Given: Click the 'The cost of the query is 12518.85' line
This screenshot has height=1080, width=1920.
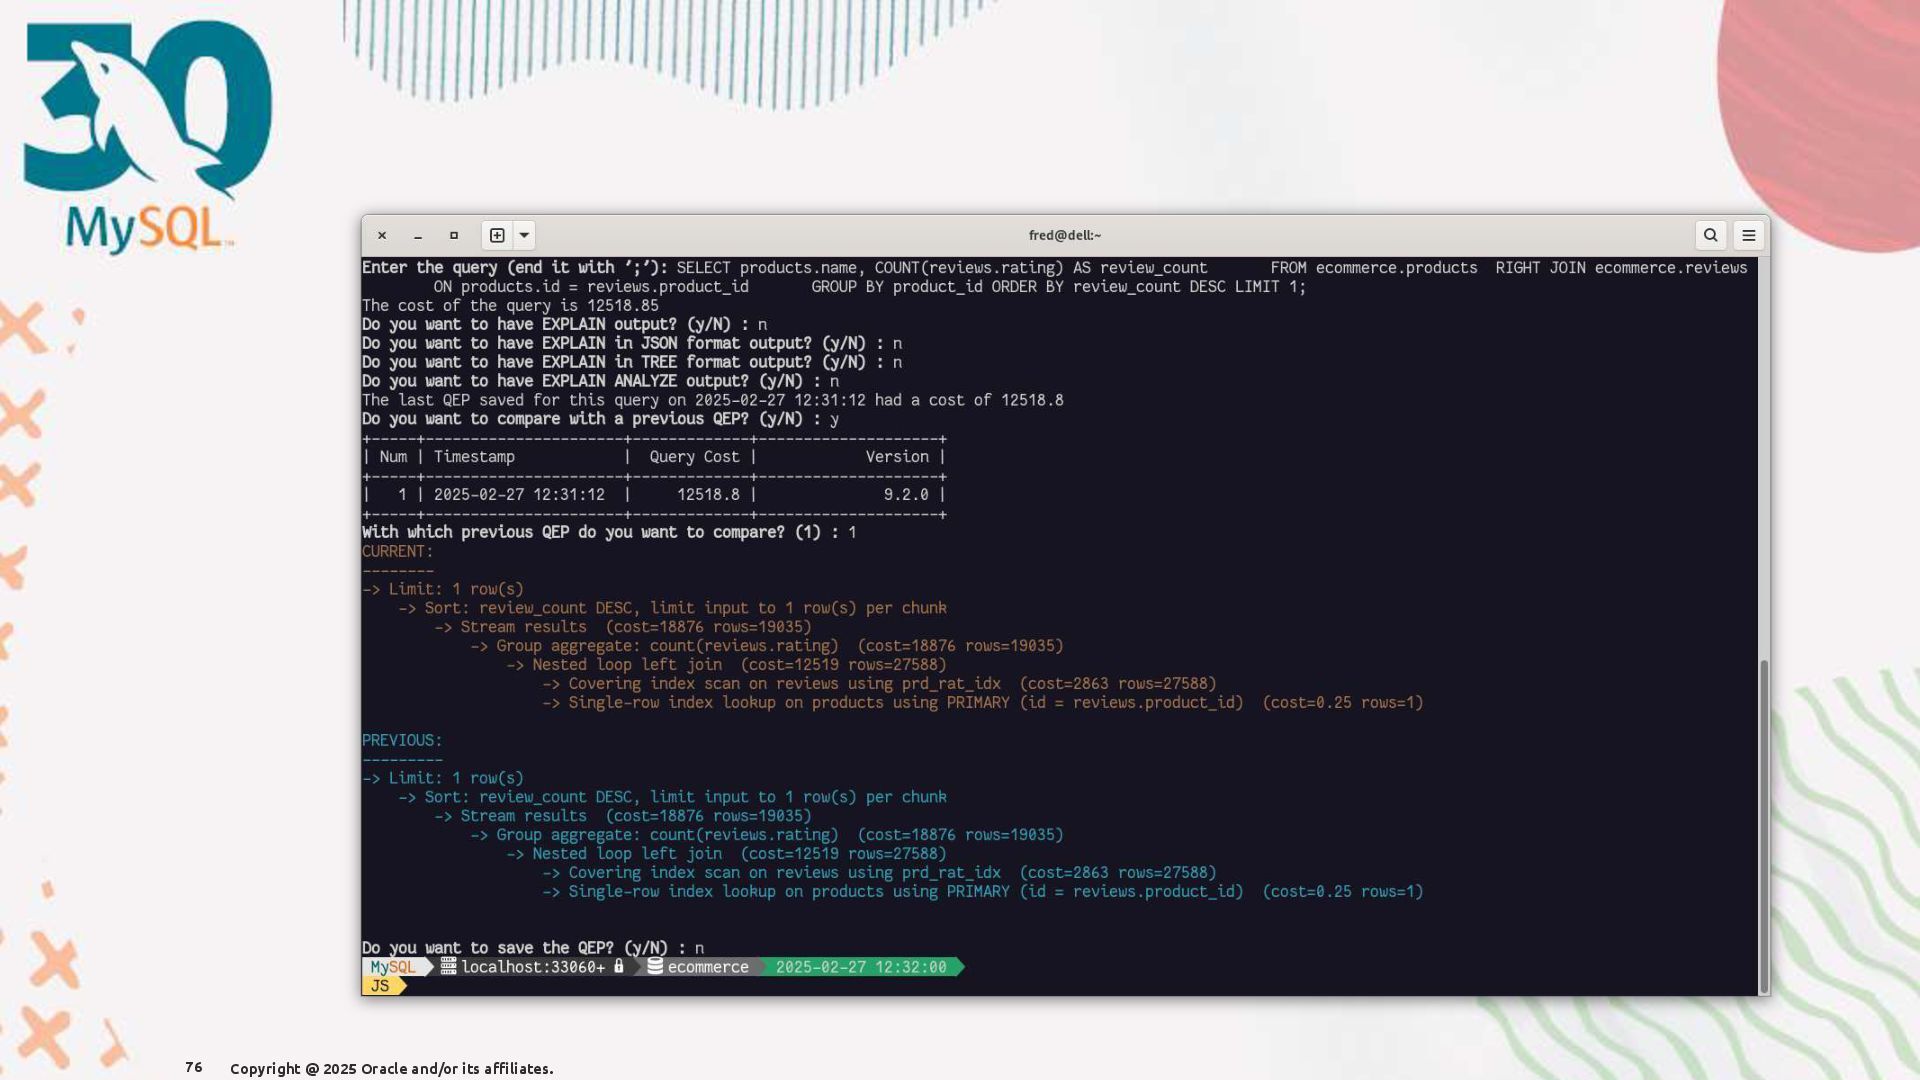Looking at the screenshot, I should (510, 306).
